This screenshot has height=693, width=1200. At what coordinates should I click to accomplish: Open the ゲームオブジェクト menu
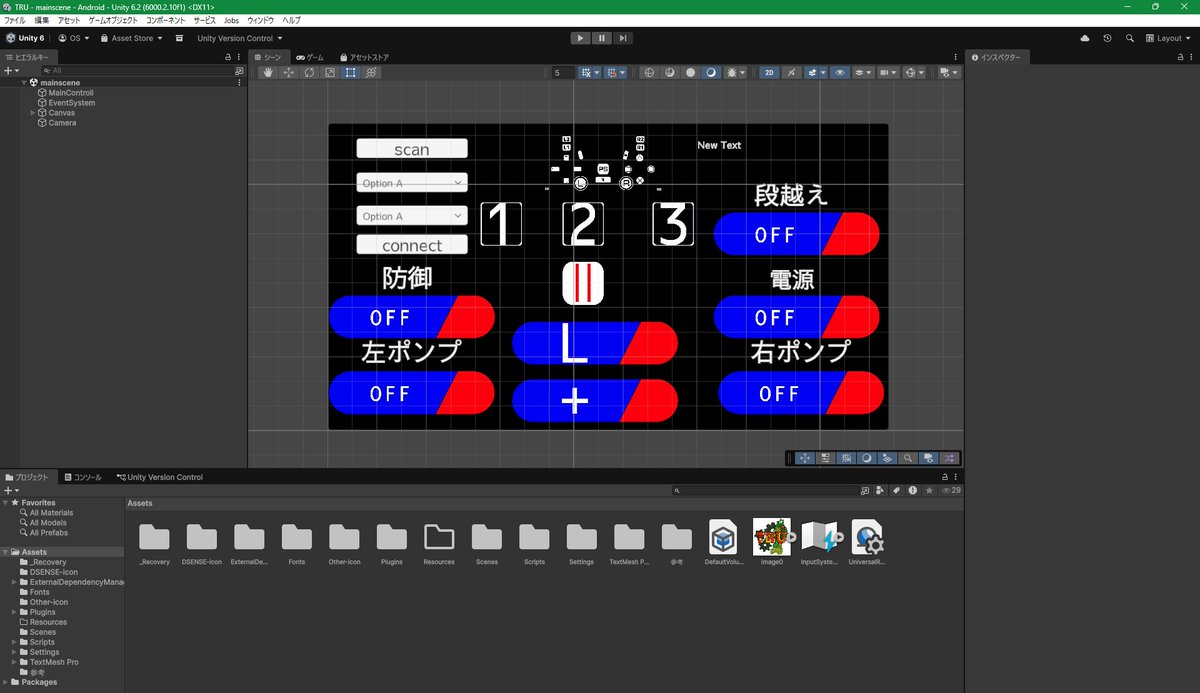point(113,20)
